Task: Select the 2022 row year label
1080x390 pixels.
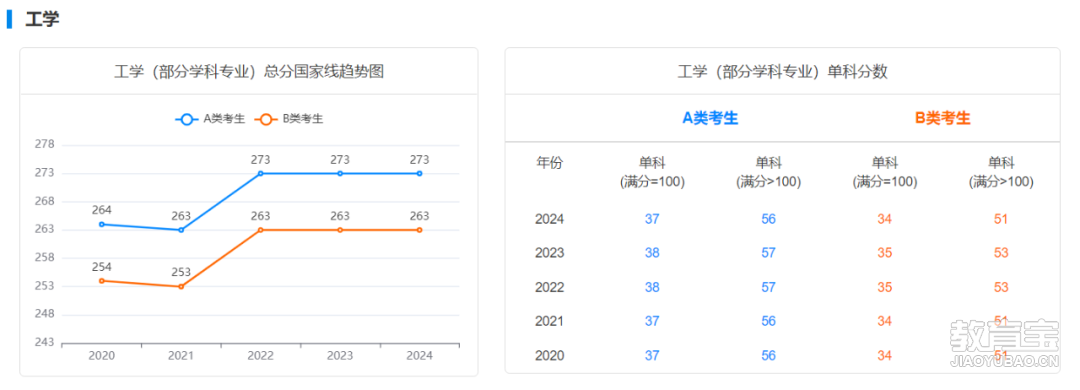Action: tap(549, 287)
